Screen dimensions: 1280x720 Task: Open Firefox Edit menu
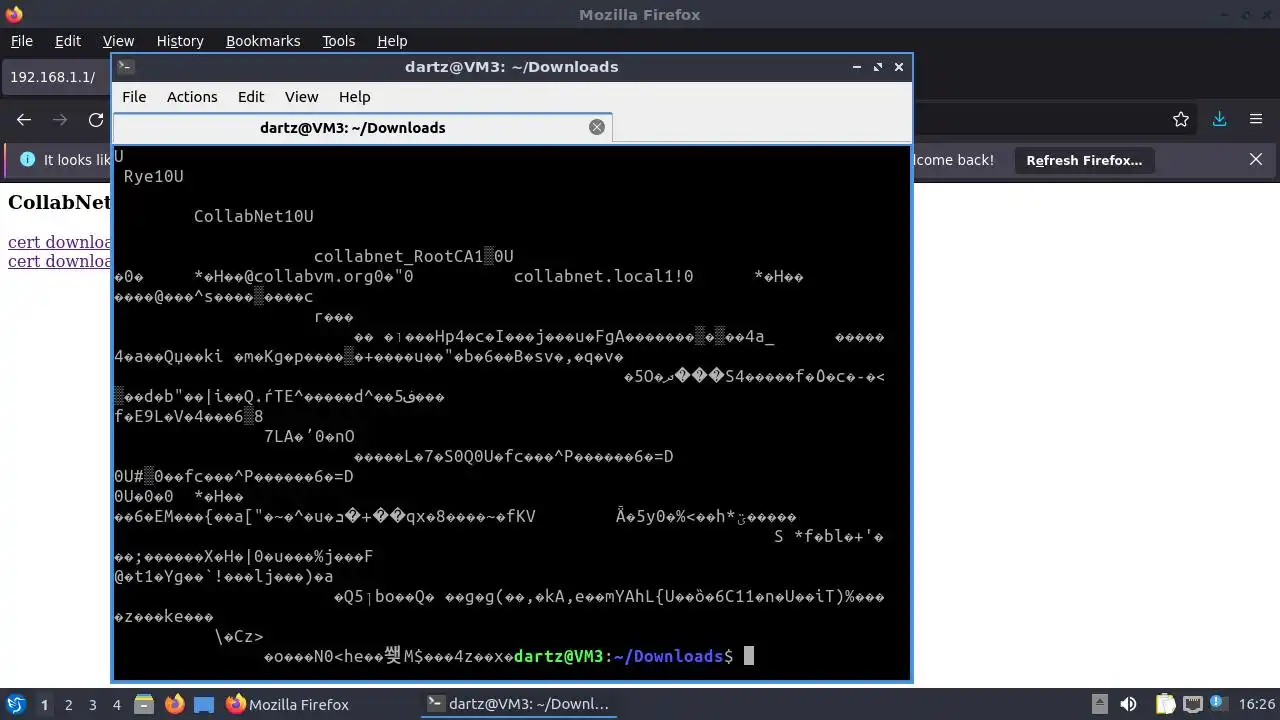[x=68, y=41]
